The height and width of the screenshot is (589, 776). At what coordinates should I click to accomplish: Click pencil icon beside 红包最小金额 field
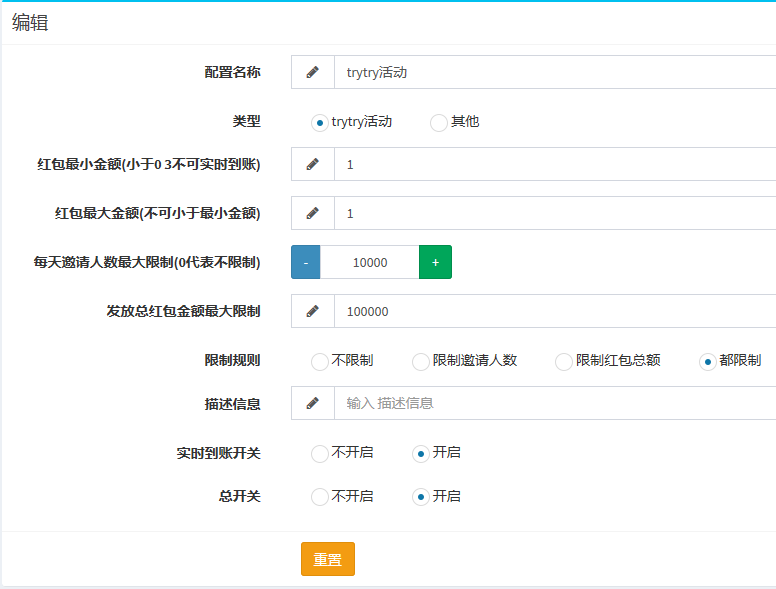pos(312,164)
